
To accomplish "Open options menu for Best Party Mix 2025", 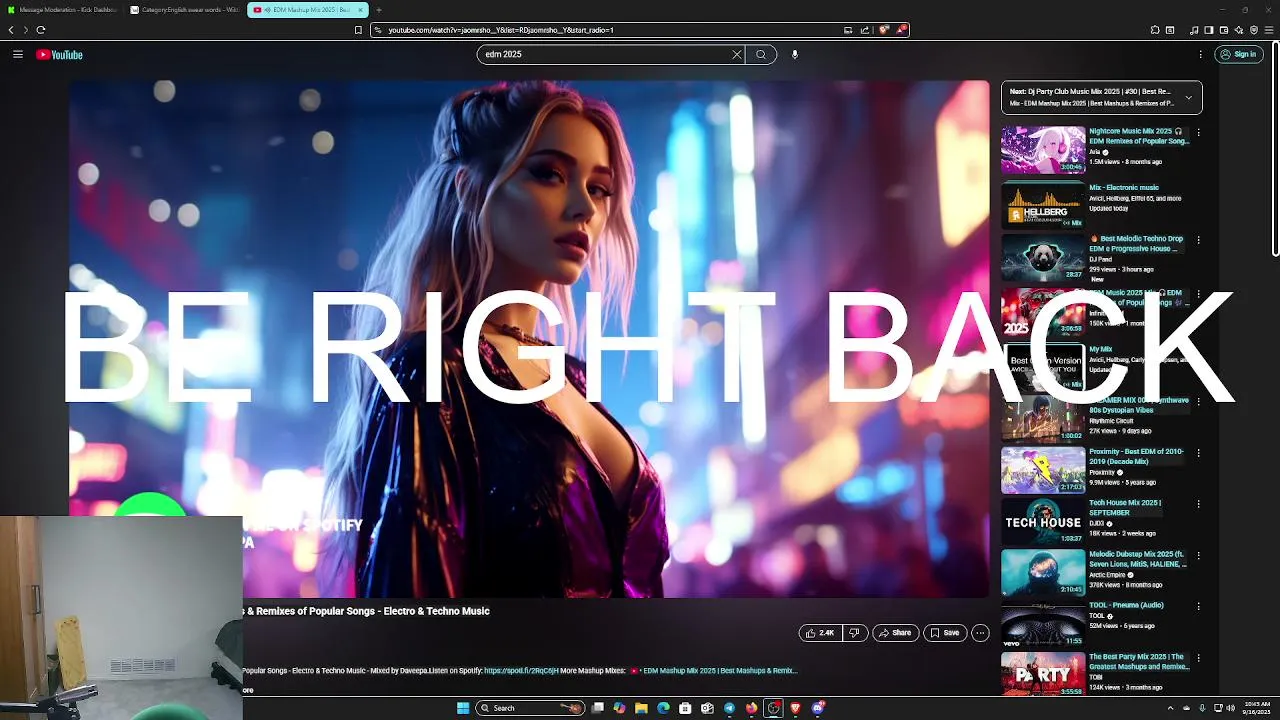I will tap(1198, 658).
